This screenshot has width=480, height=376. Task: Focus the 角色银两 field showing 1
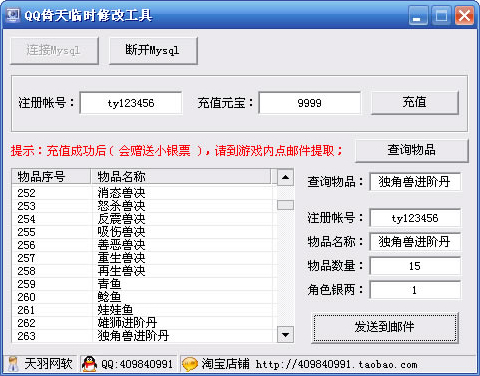coord(415,290)
